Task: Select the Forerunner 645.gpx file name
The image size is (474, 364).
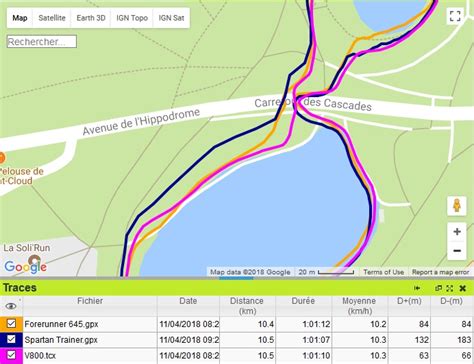Action: tap(61, 324)
